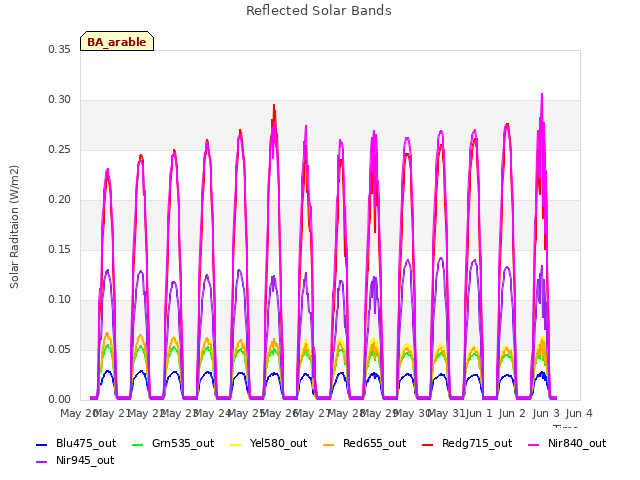Click the 0.15 y-axis tick label
The width and height of the screenshot is (640, 480).
click(60, 250)
